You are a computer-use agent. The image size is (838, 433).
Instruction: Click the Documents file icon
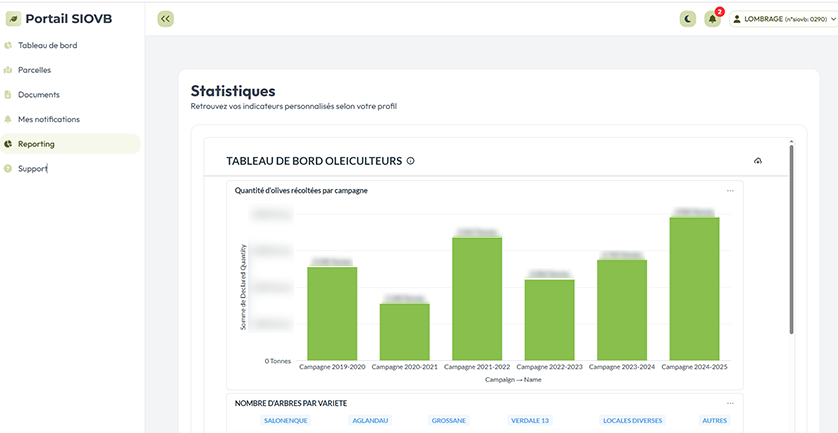pyautogui.click(x=7, y=95)
